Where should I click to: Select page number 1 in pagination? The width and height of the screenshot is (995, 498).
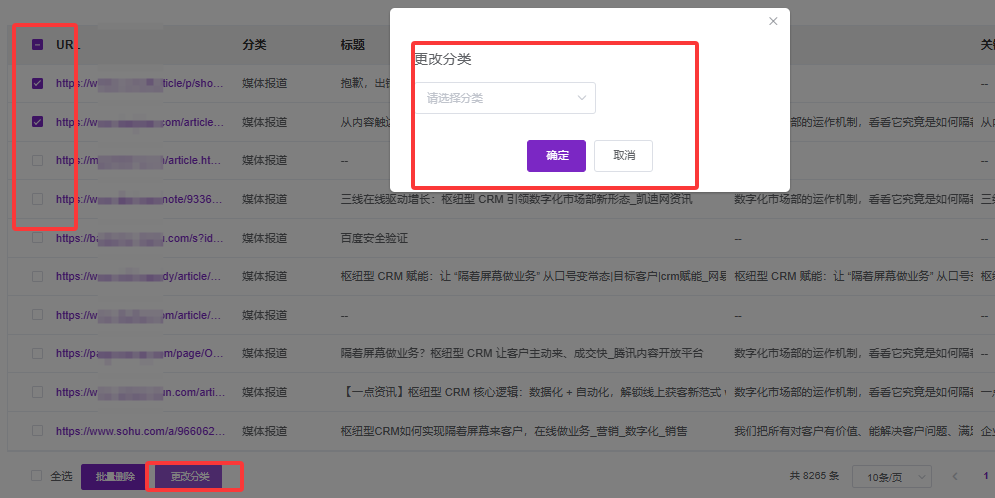pyautogui.click(x=986, y=477)
